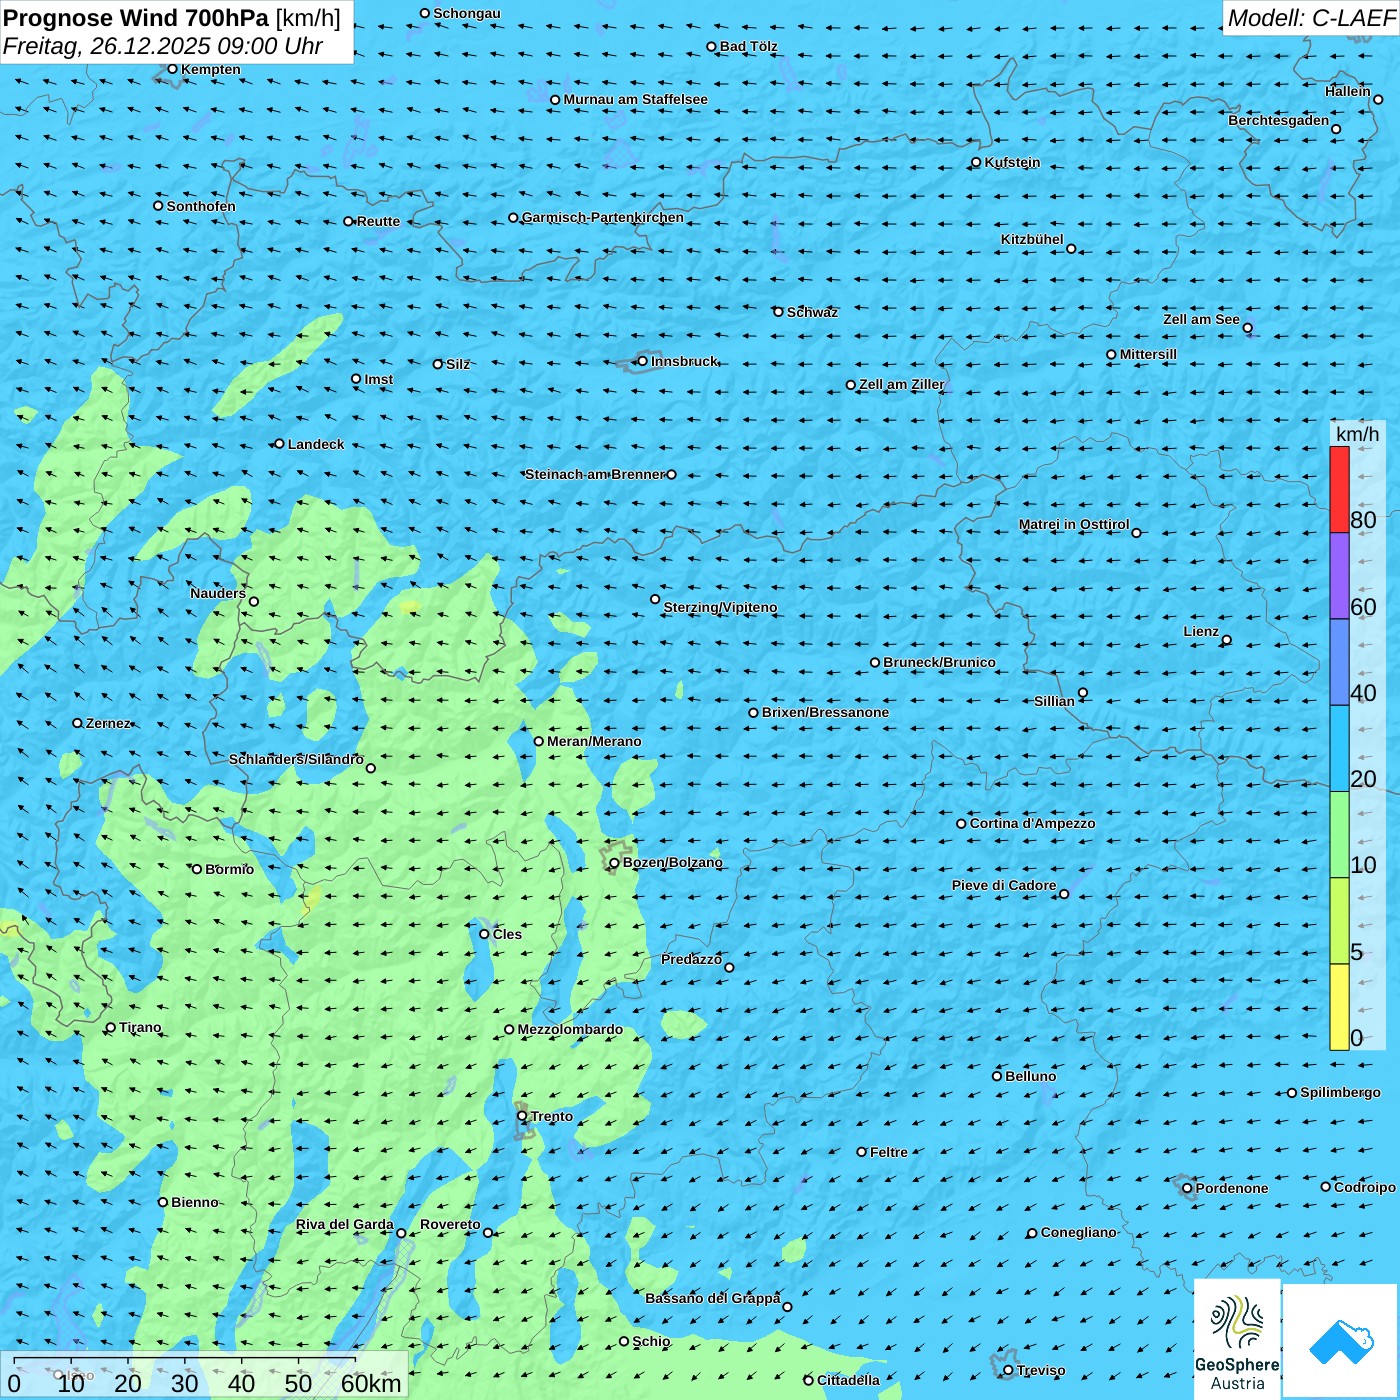
Task: Click the date "Freitag, 26.12.2025 09:00 Uhr"
Action: pos(163,46)
